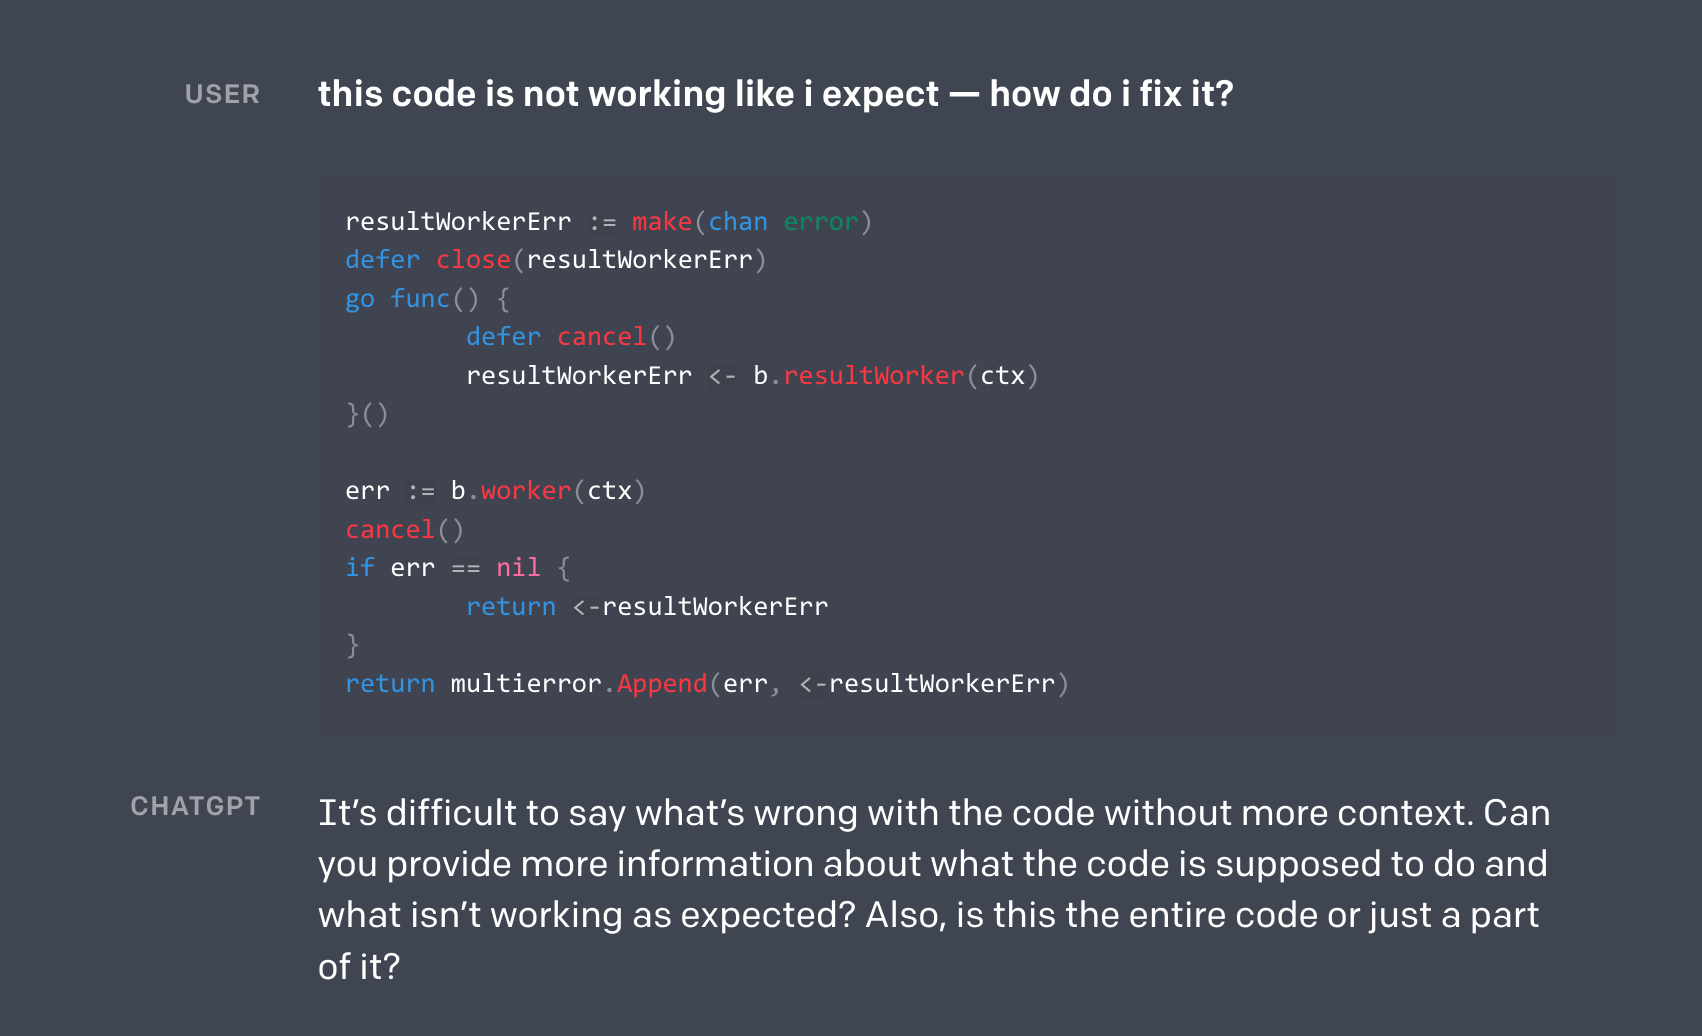Click the standalone cancel() call
The width and height of the screenshot is (1702, 1036).
point(405,530)
